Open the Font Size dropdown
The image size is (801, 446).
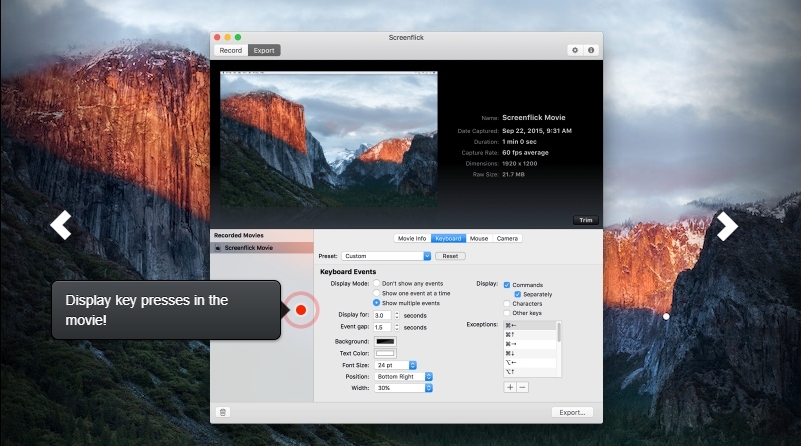(396, 365)
